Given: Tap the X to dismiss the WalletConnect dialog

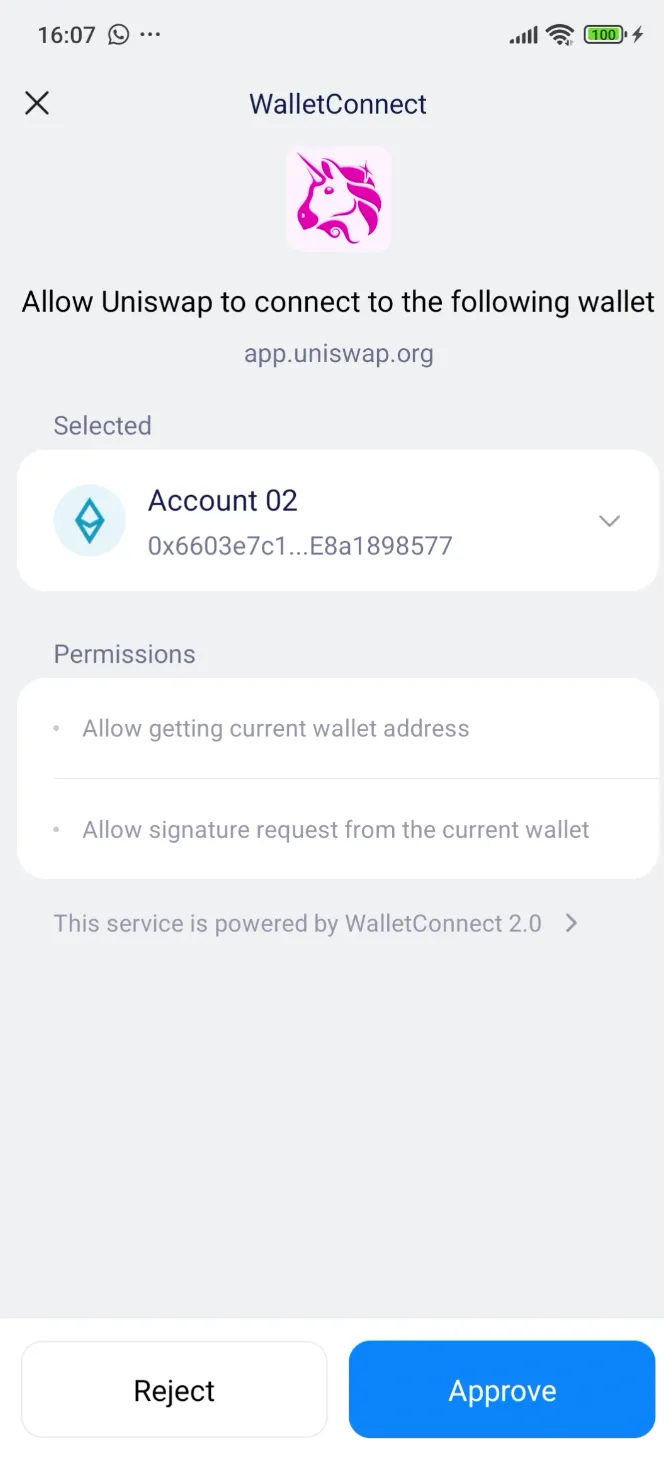Looking at the screenshot, I should tap(37, 103).
